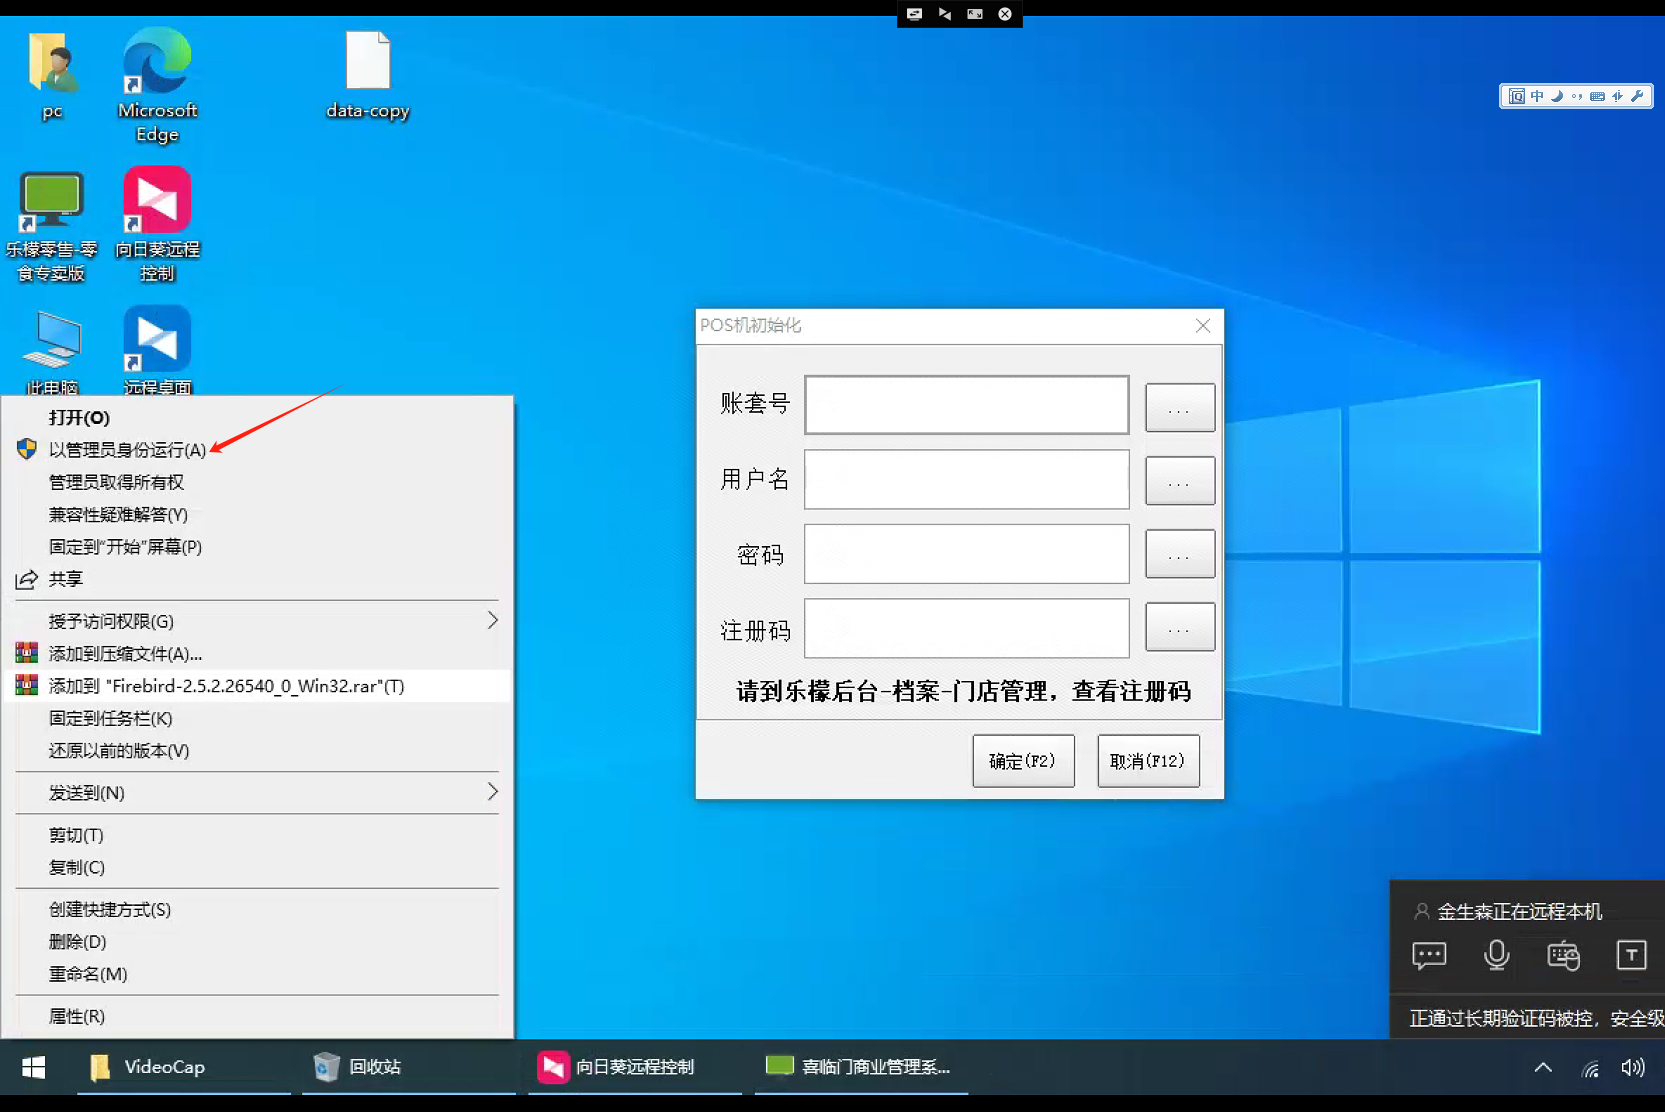This screenshot has height=1112, width=1665.
Task: Switch to 向日葵远程控制 in the taskbar
Action: point(635,1067)
